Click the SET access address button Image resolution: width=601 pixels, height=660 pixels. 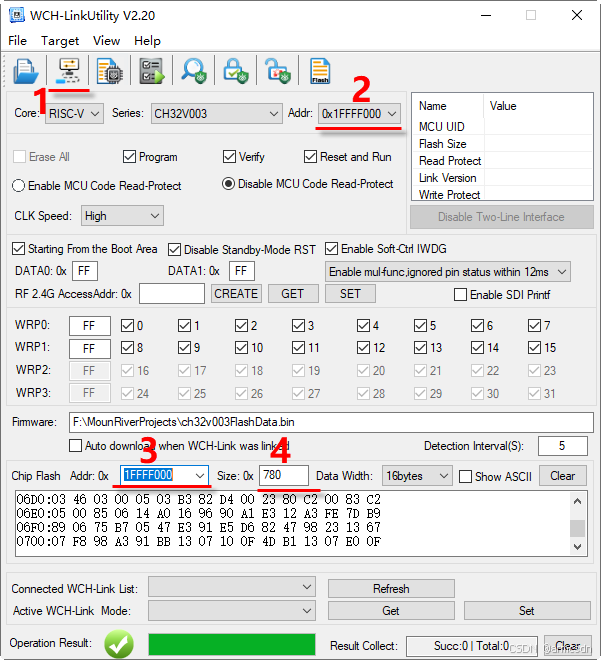pyautogui.click(x=350, y=293)
